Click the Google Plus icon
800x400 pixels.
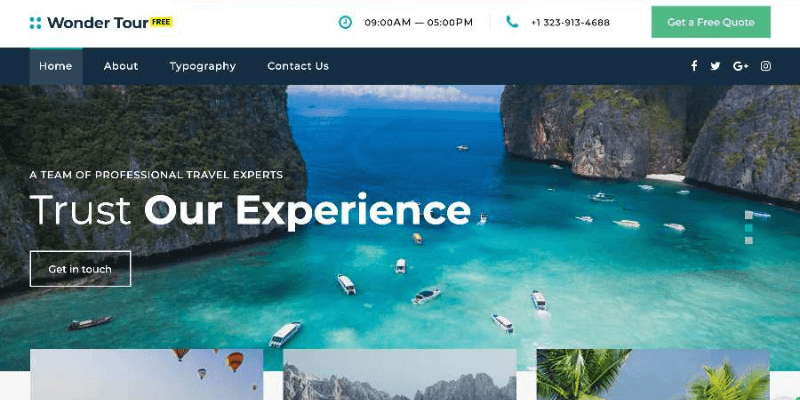pos(740,66)
